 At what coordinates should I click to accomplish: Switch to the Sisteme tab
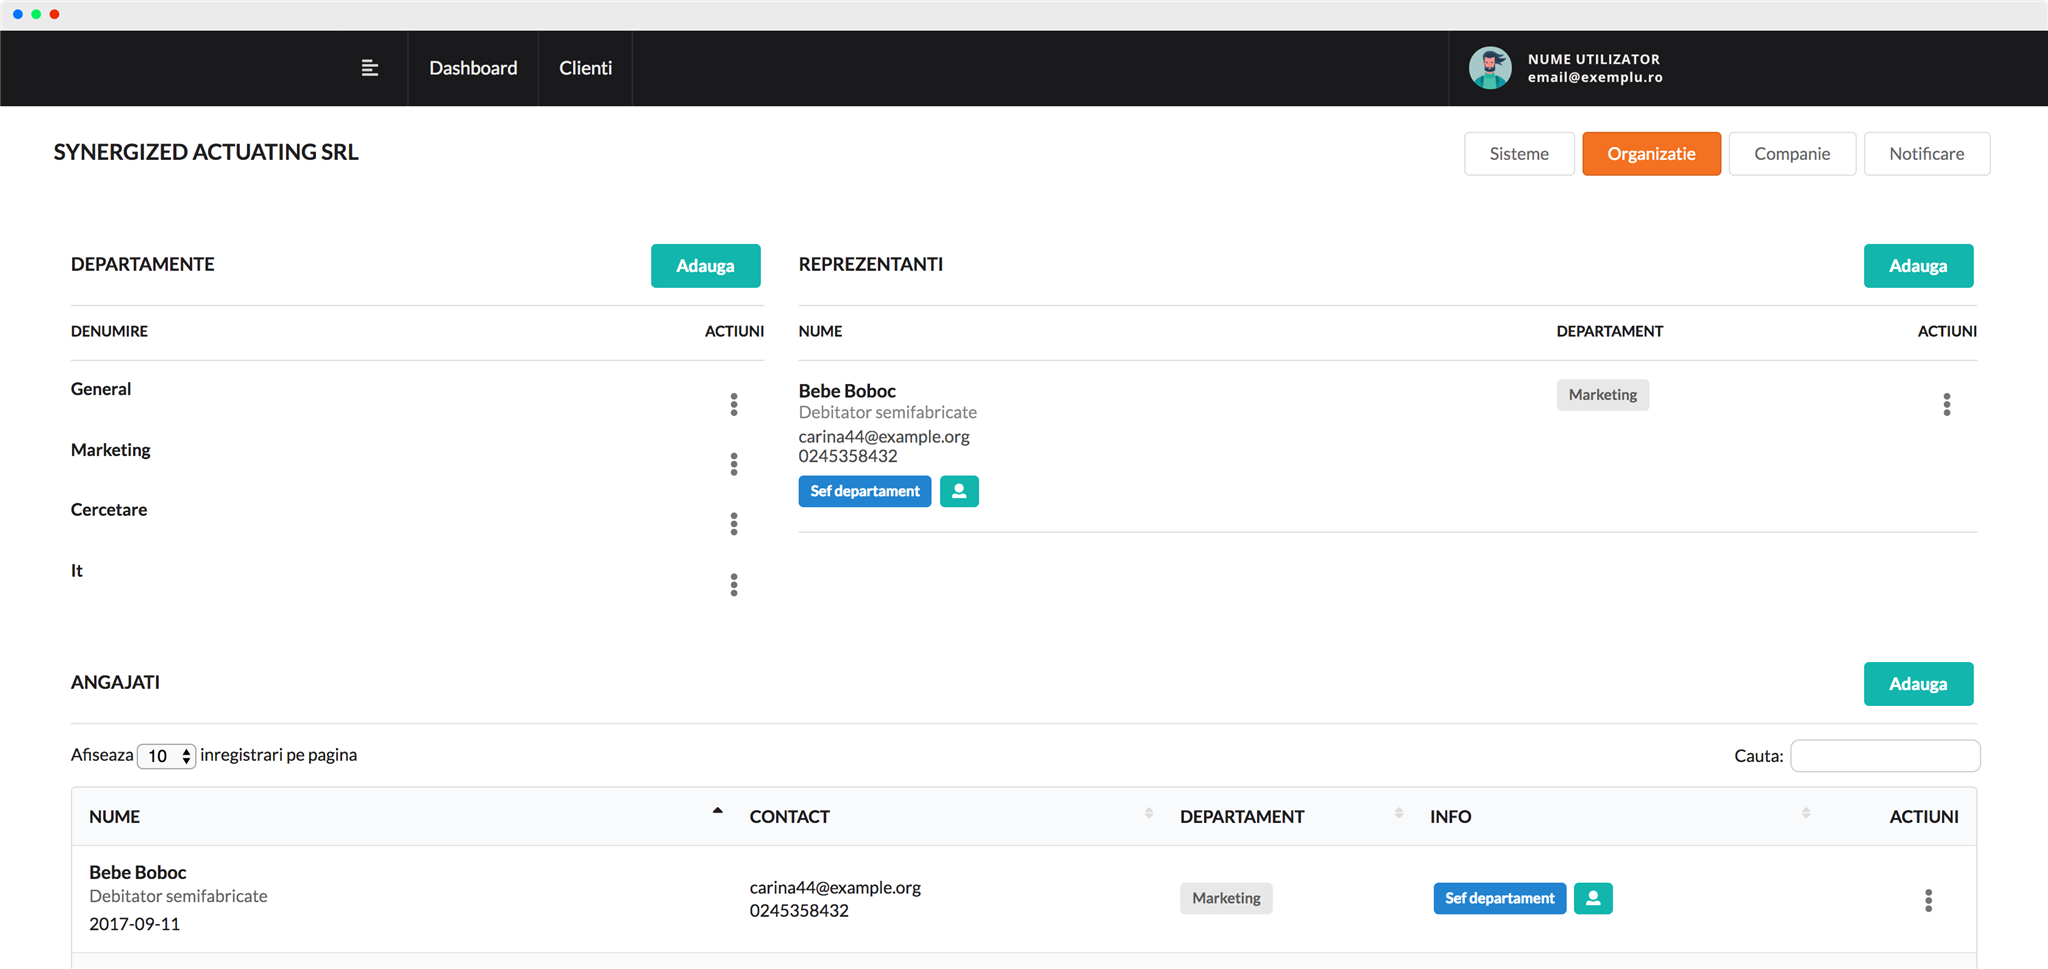pyautogui.click(x=1518, y=154)
